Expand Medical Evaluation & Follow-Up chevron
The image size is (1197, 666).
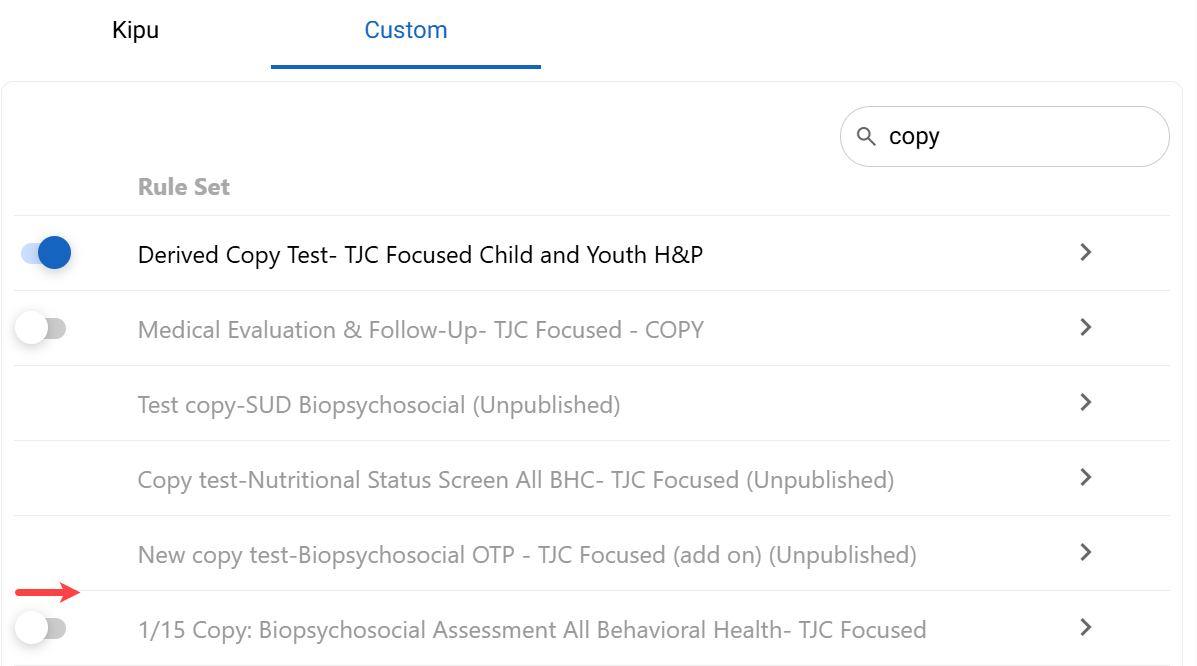(x=1086, y=328)
